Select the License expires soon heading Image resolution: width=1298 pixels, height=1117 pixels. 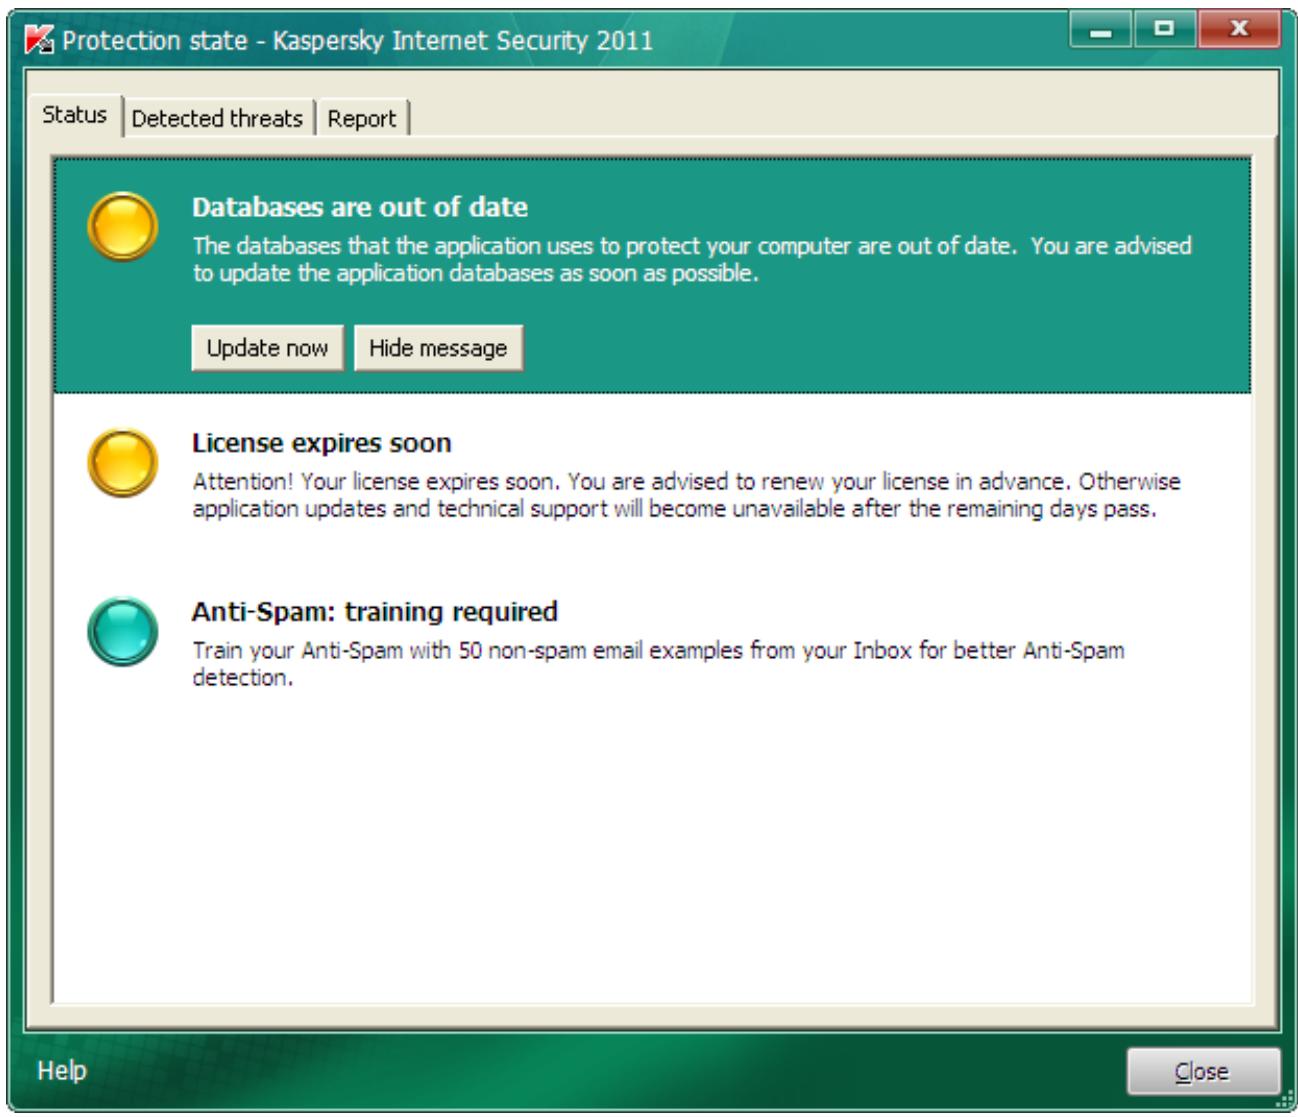[322, 443]
